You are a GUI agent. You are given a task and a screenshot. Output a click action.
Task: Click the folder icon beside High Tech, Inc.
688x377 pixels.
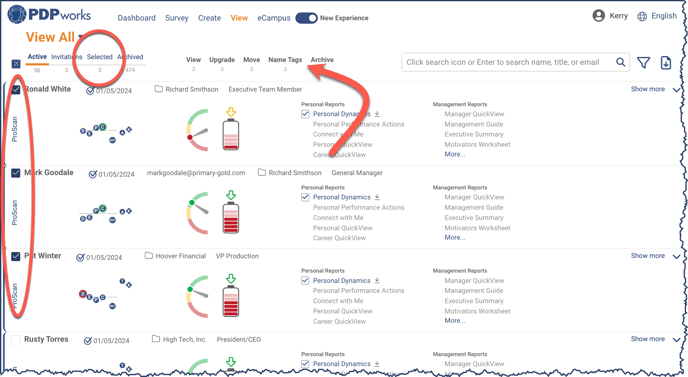[156, 339]
